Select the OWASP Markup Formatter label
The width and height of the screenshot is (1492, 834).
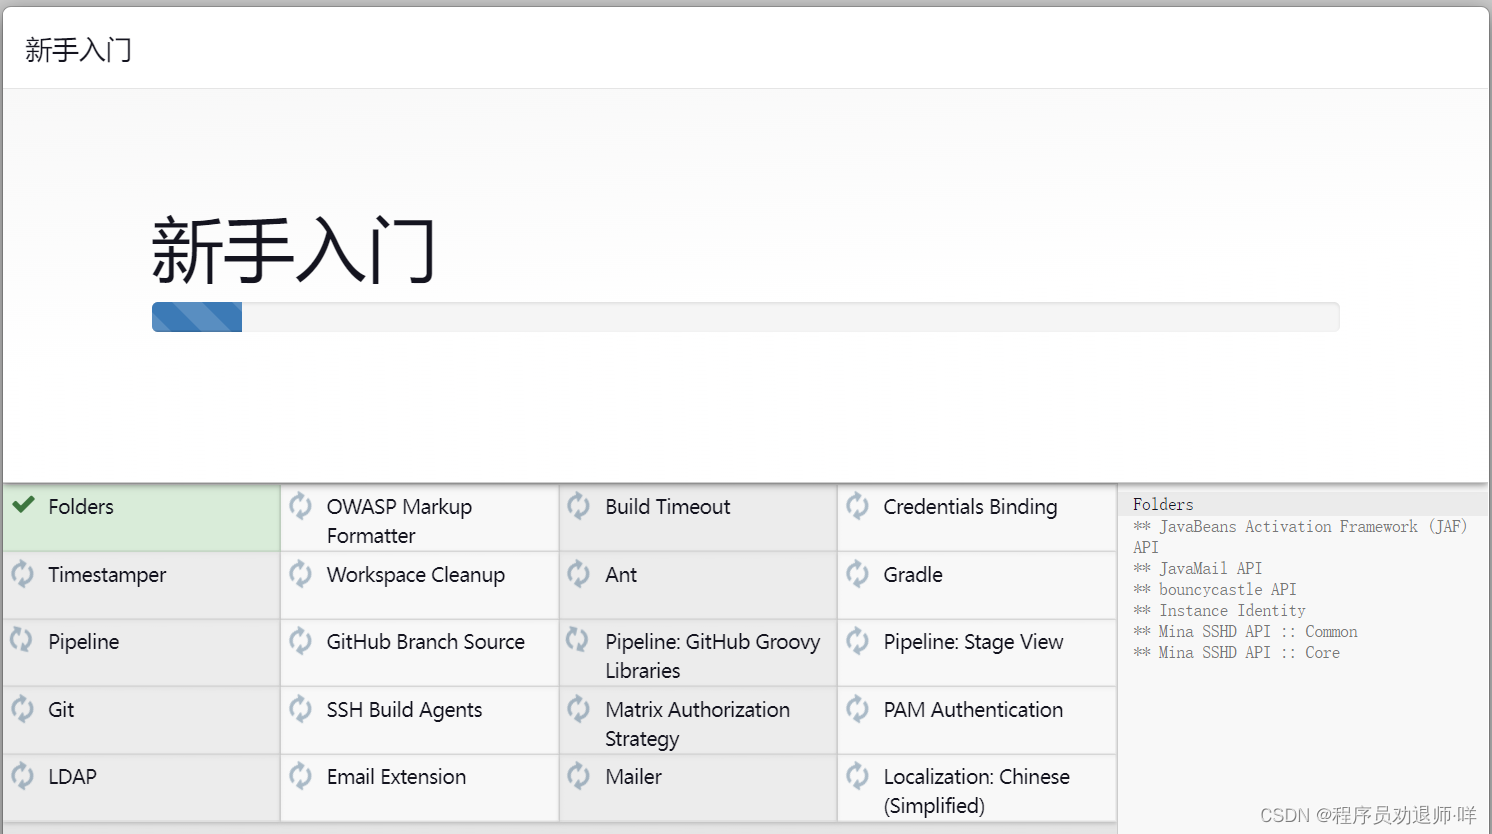[x=399, y=521]
